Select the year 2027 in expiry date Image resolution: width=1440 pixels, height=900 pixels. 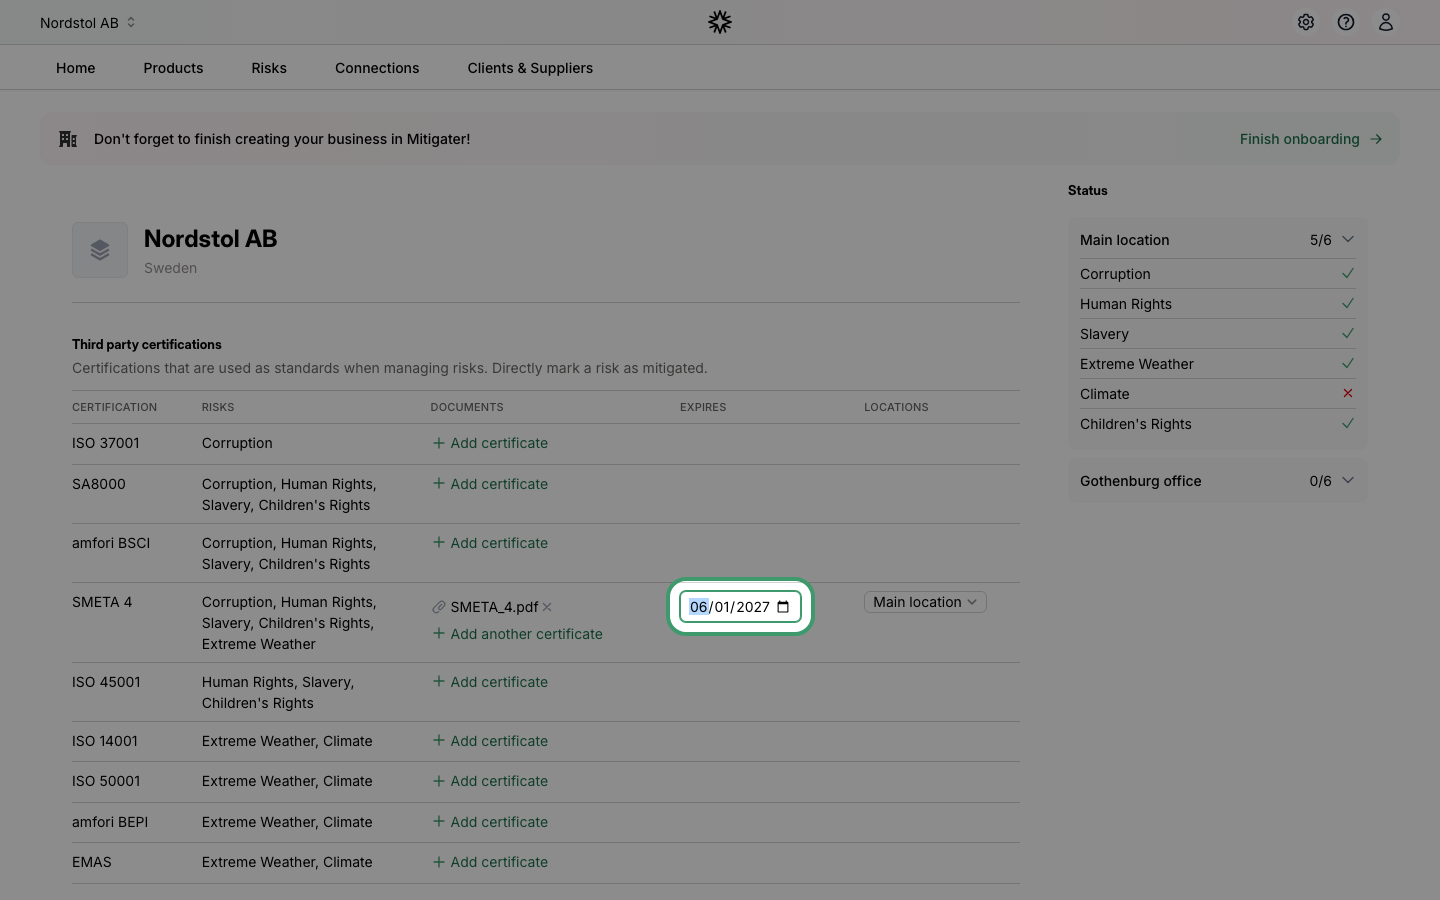[x=753, y=607]
